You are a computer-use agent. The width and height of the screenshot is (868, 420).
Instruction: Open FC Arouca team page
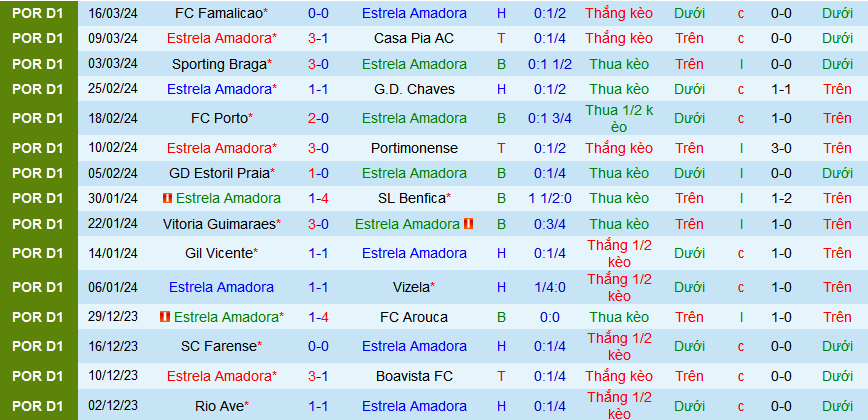click(x=414, y=317)
